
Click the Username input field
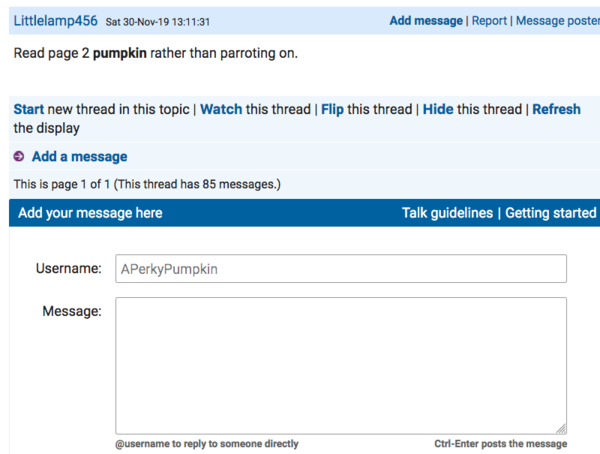pyautogui.click(x=341, y=269)
